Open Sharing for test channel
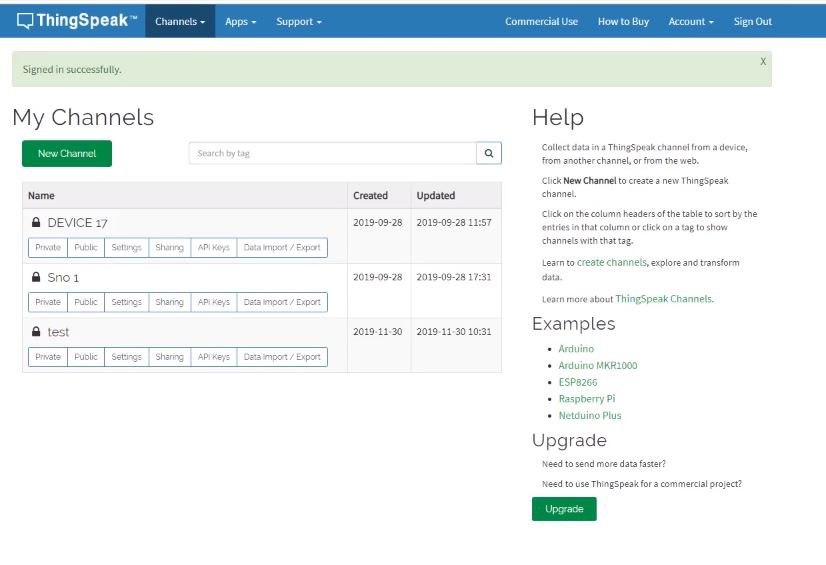 [x=170, y=357]
